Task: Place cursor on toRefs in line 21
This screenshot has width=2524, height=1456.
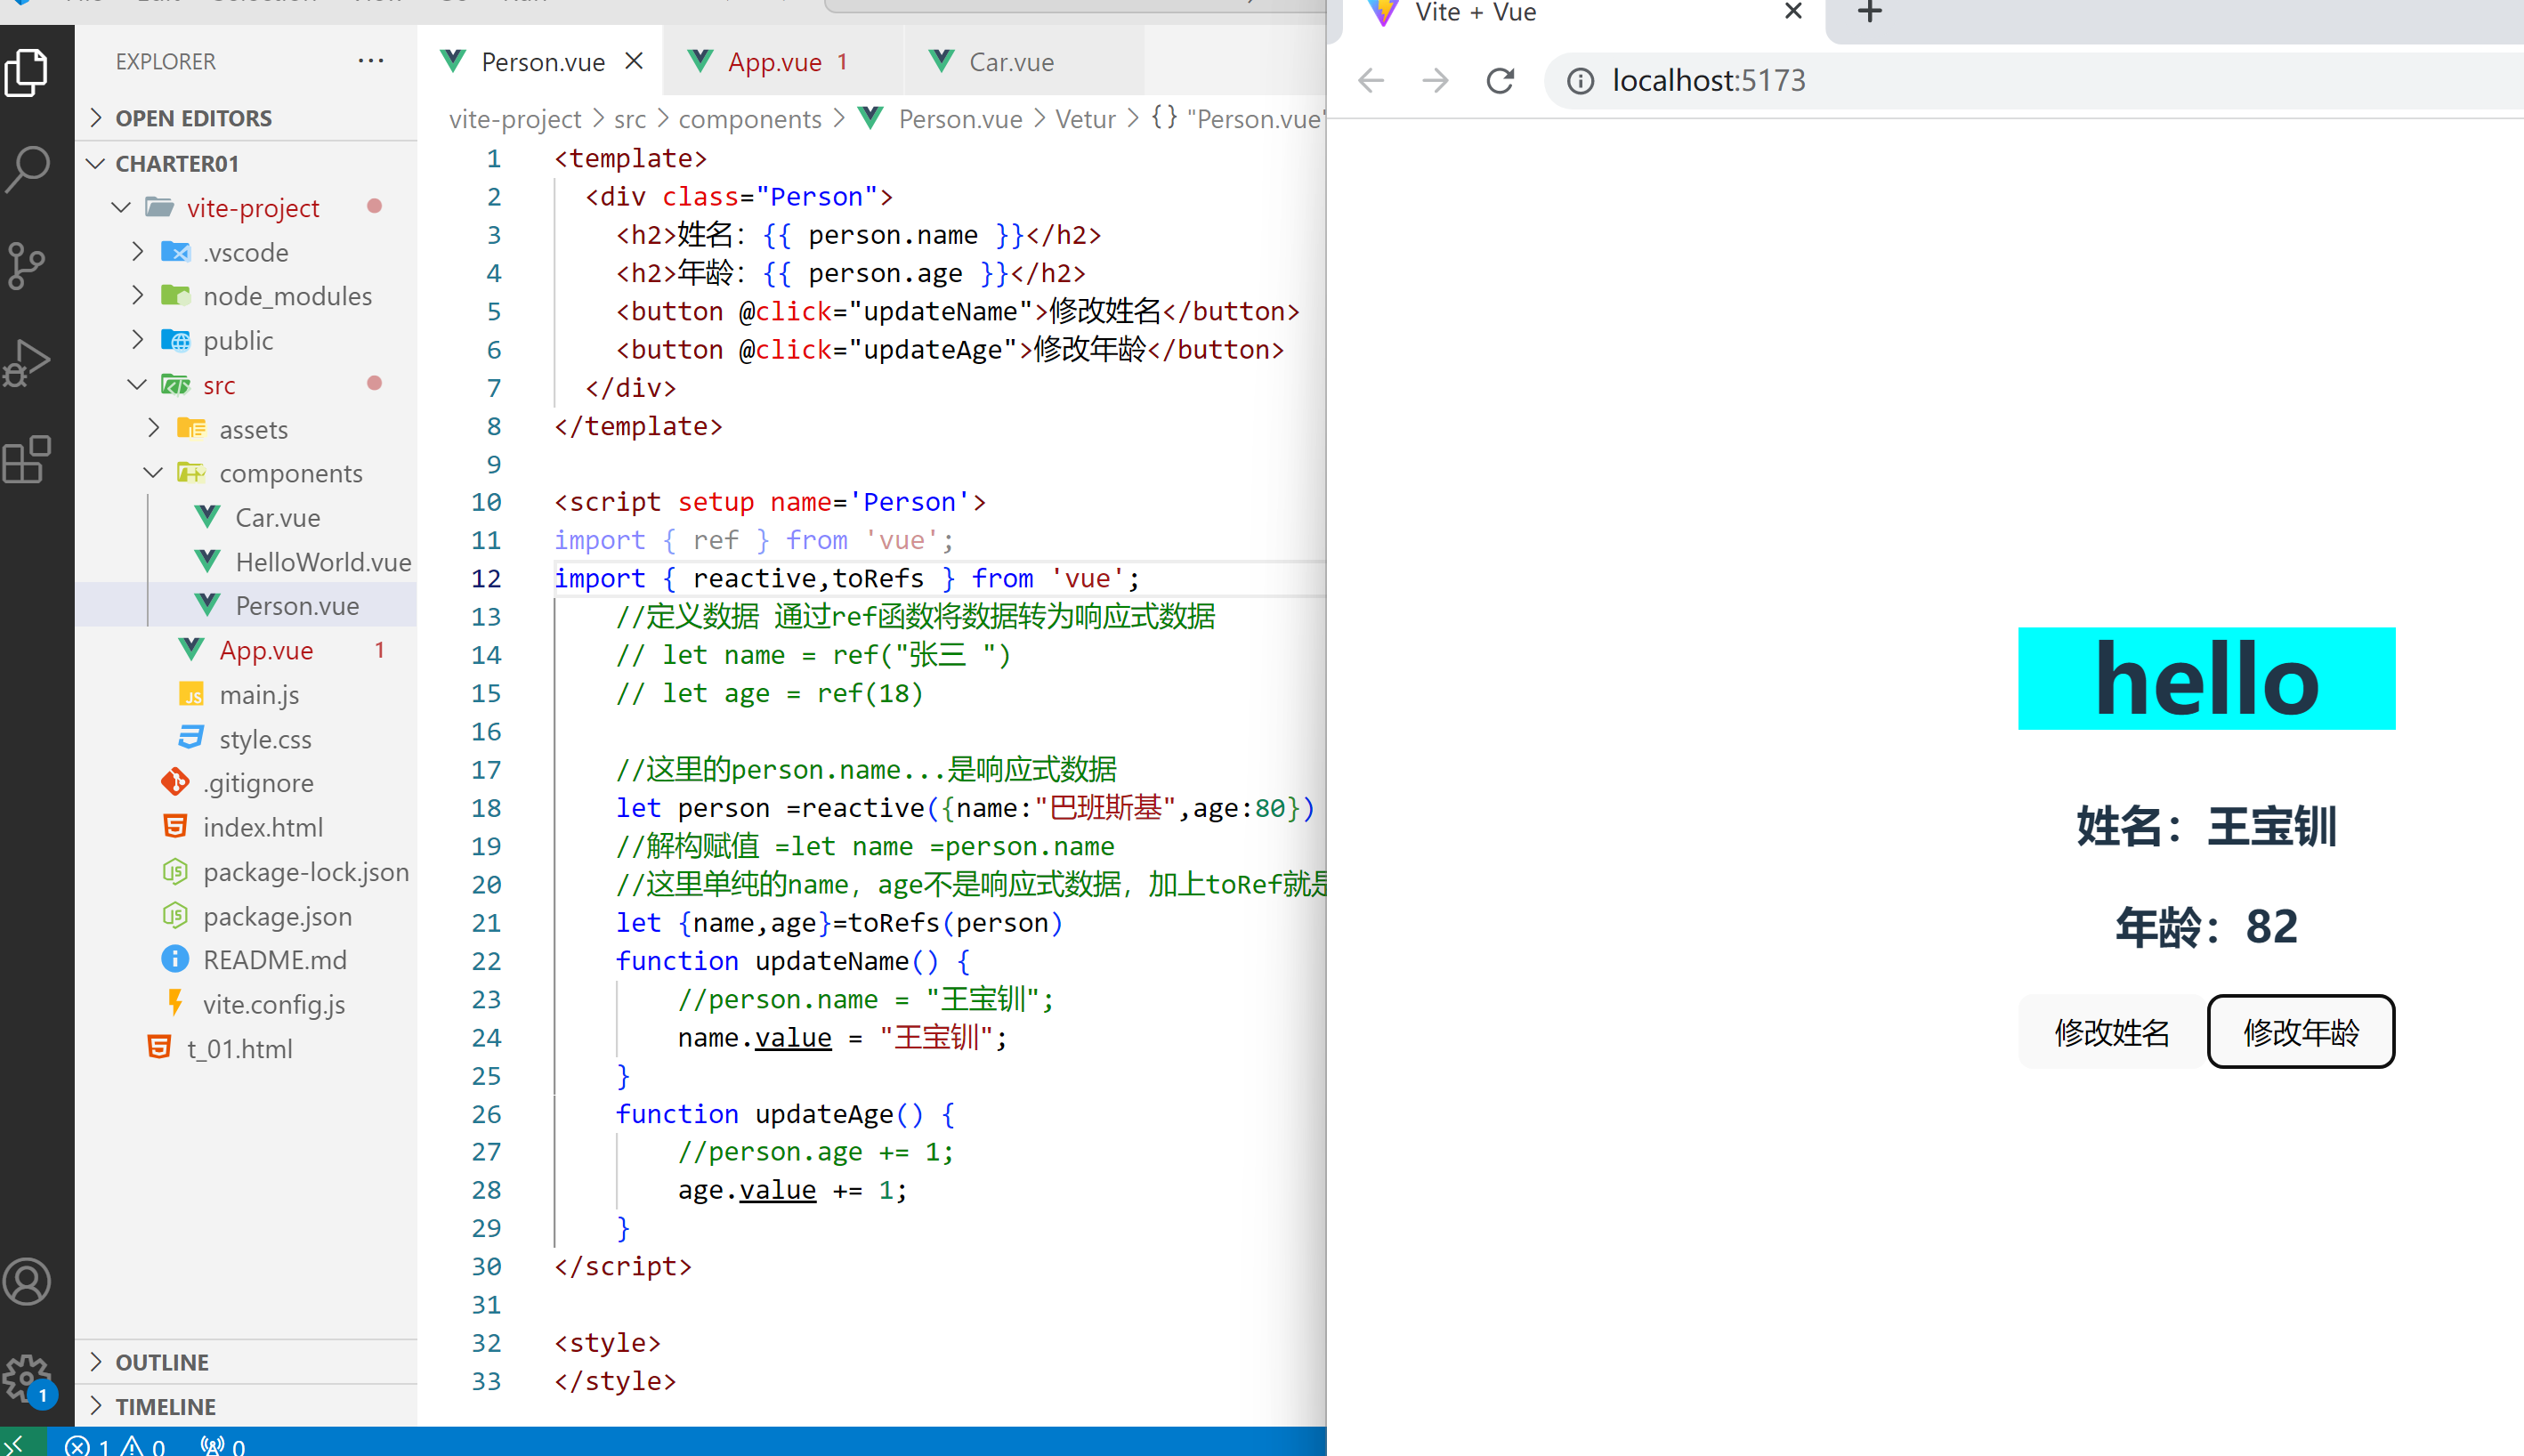Action: click(893, 922)
